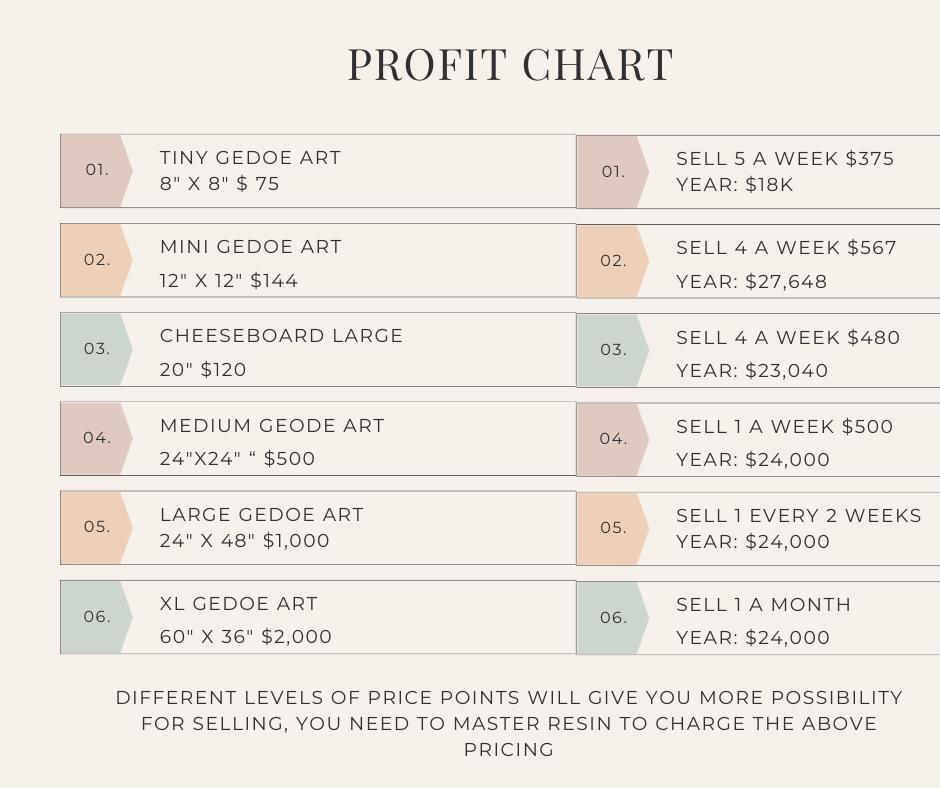Select the Tiny Gedoe Art 8" x 8" $75 row
Screen dimensions: 940x788
[x=318, y=171]
